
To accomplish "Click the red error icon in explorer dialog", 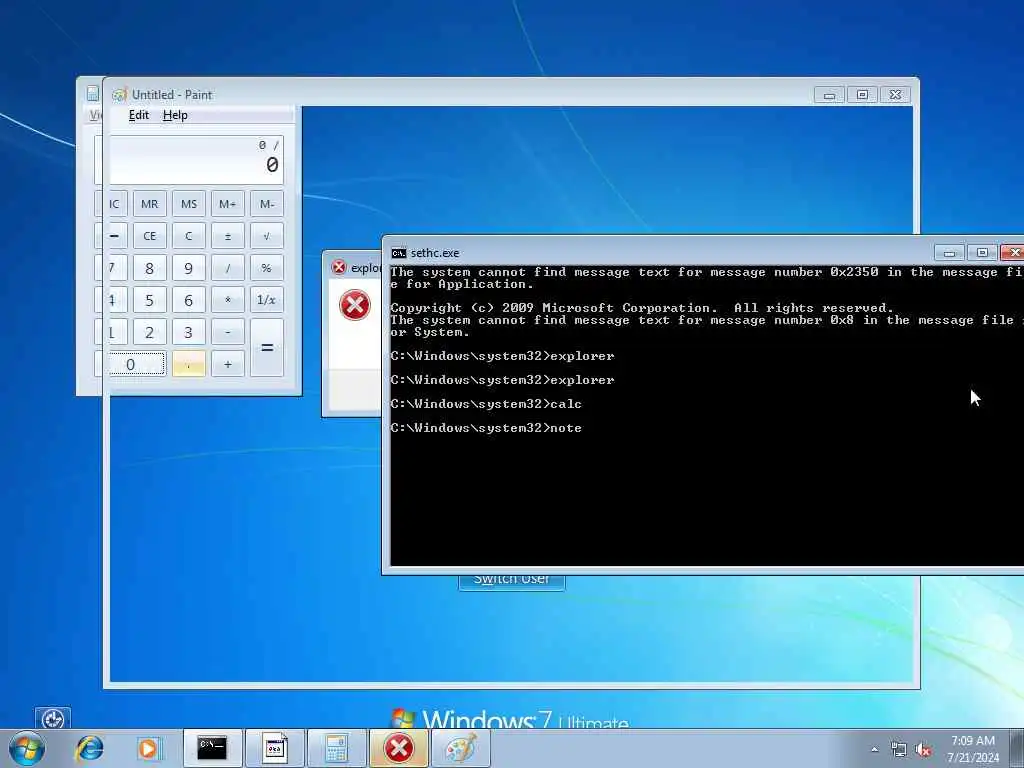I will [x=355, y=305].
